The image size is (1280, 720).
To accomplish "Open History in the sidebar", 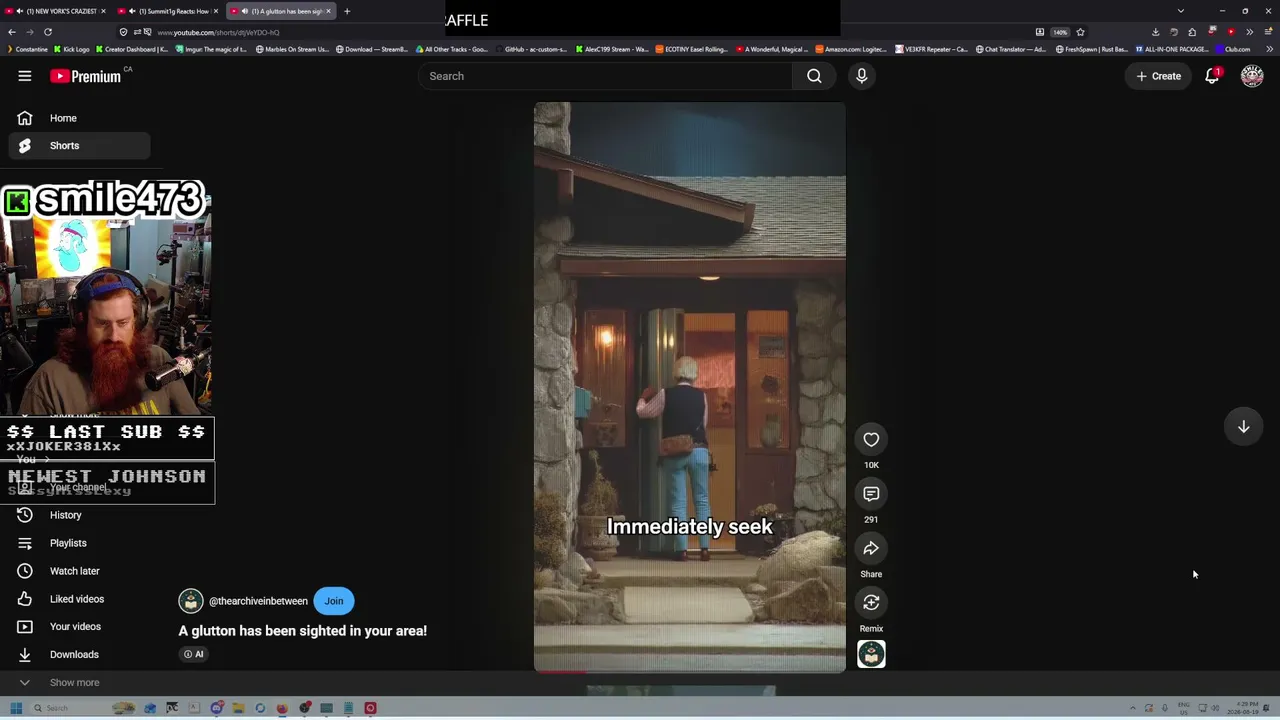I will [80, 515].
